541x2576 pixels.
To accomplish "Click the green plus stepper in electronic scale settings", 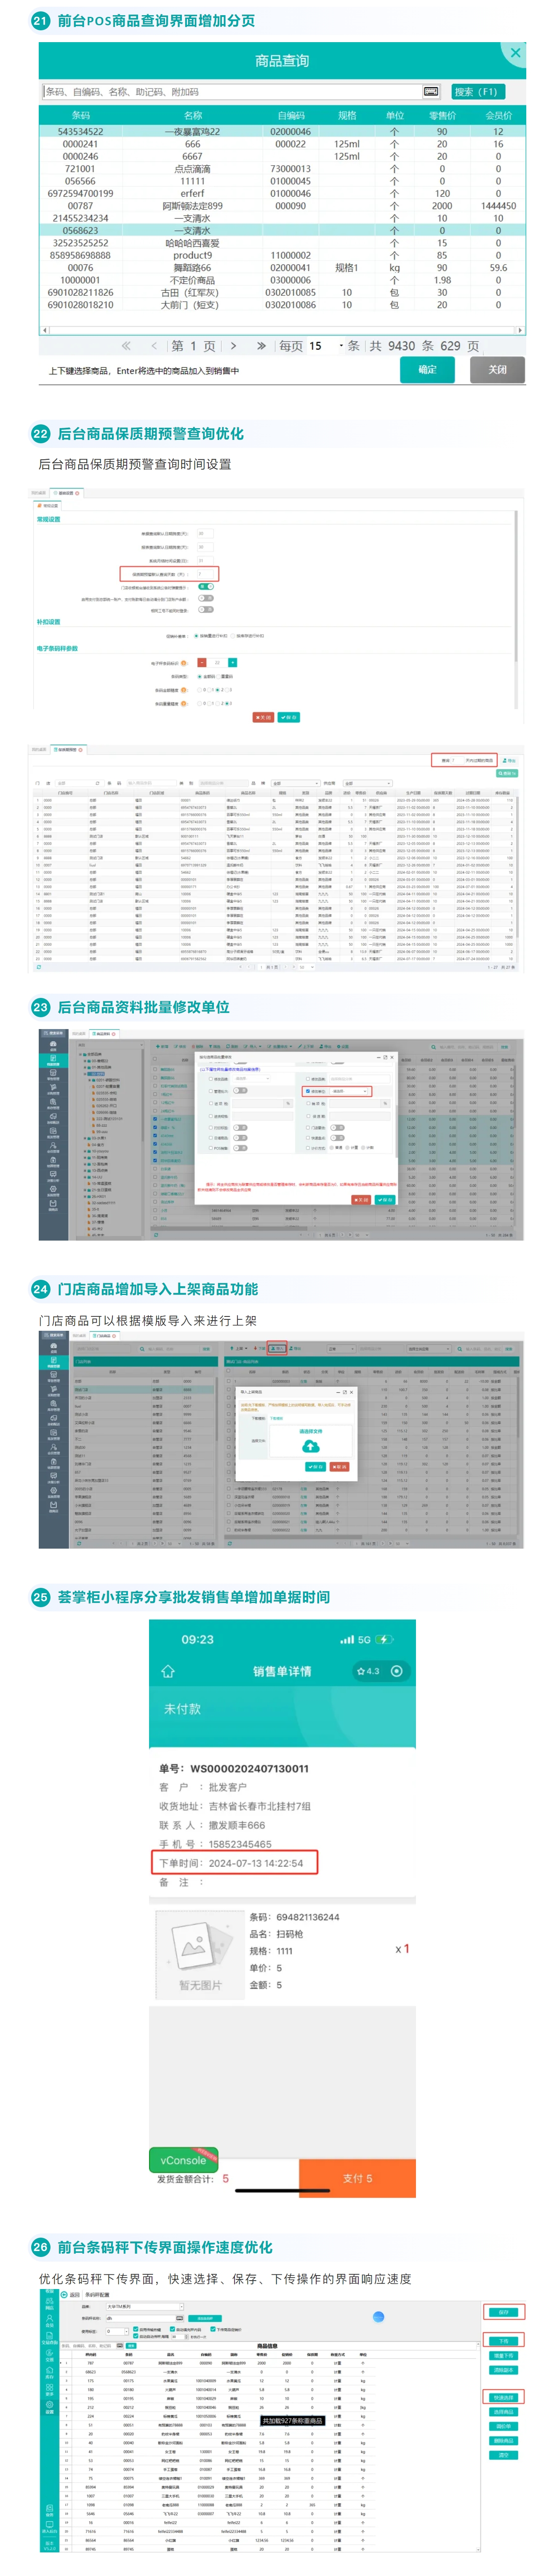I will 233,662.
